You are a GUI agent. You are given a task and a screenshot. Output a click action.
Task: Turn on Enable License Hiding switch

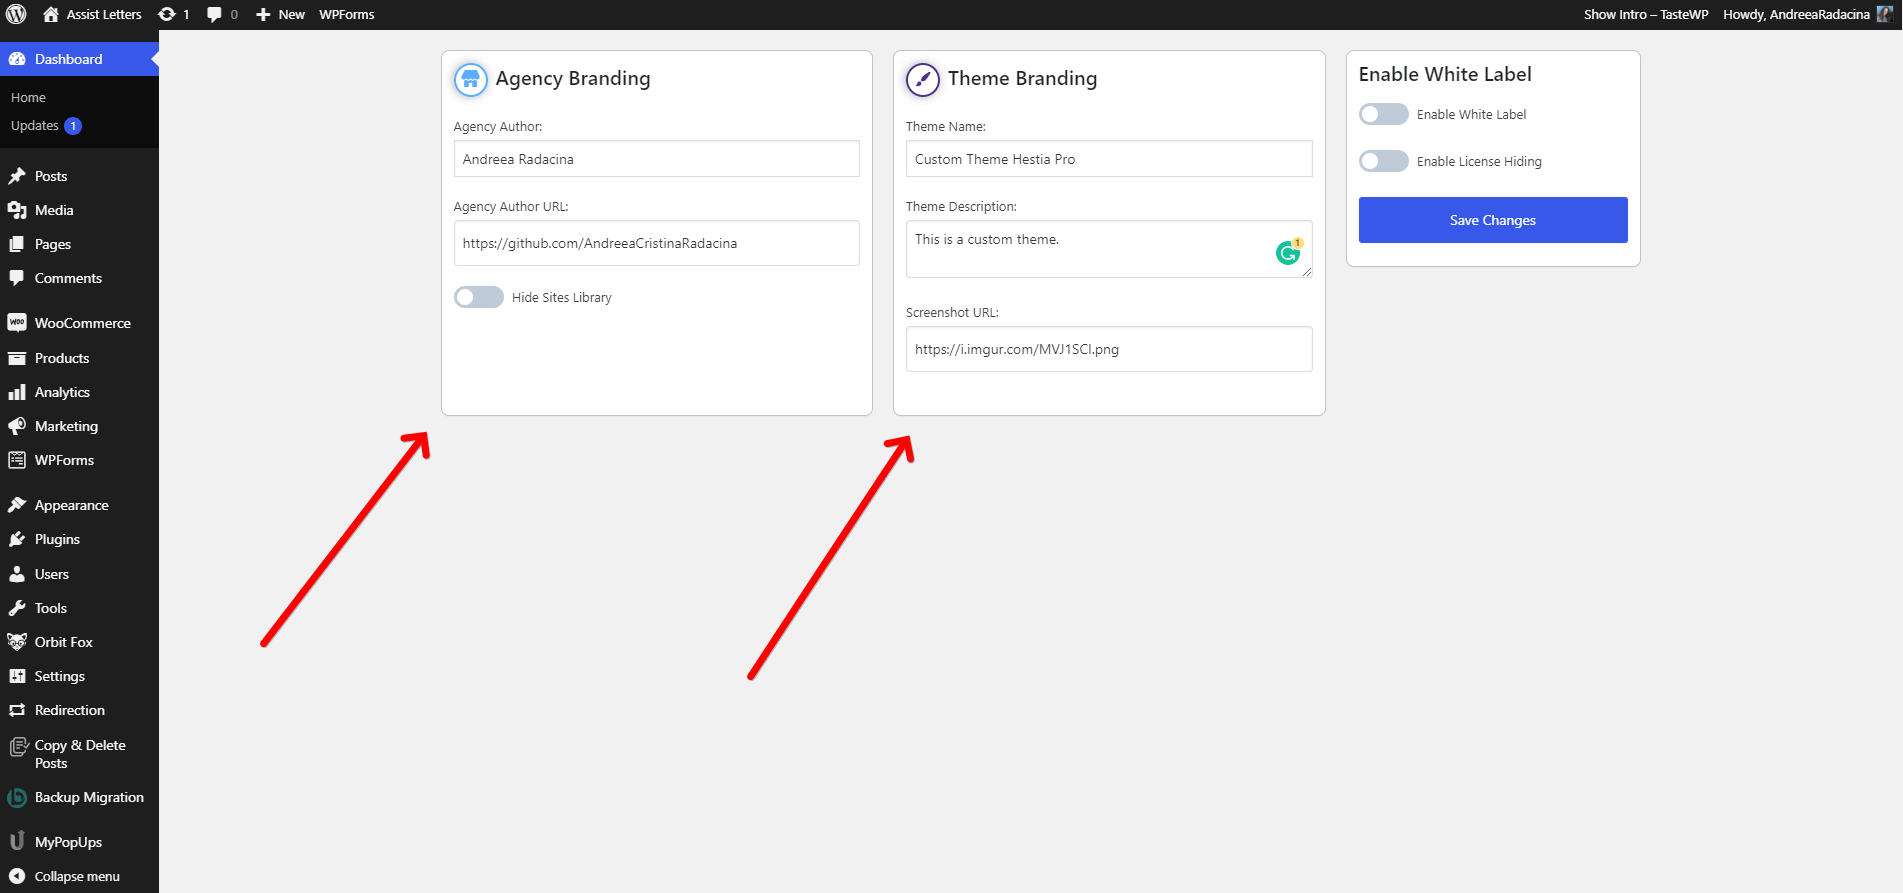(1383, 161)
